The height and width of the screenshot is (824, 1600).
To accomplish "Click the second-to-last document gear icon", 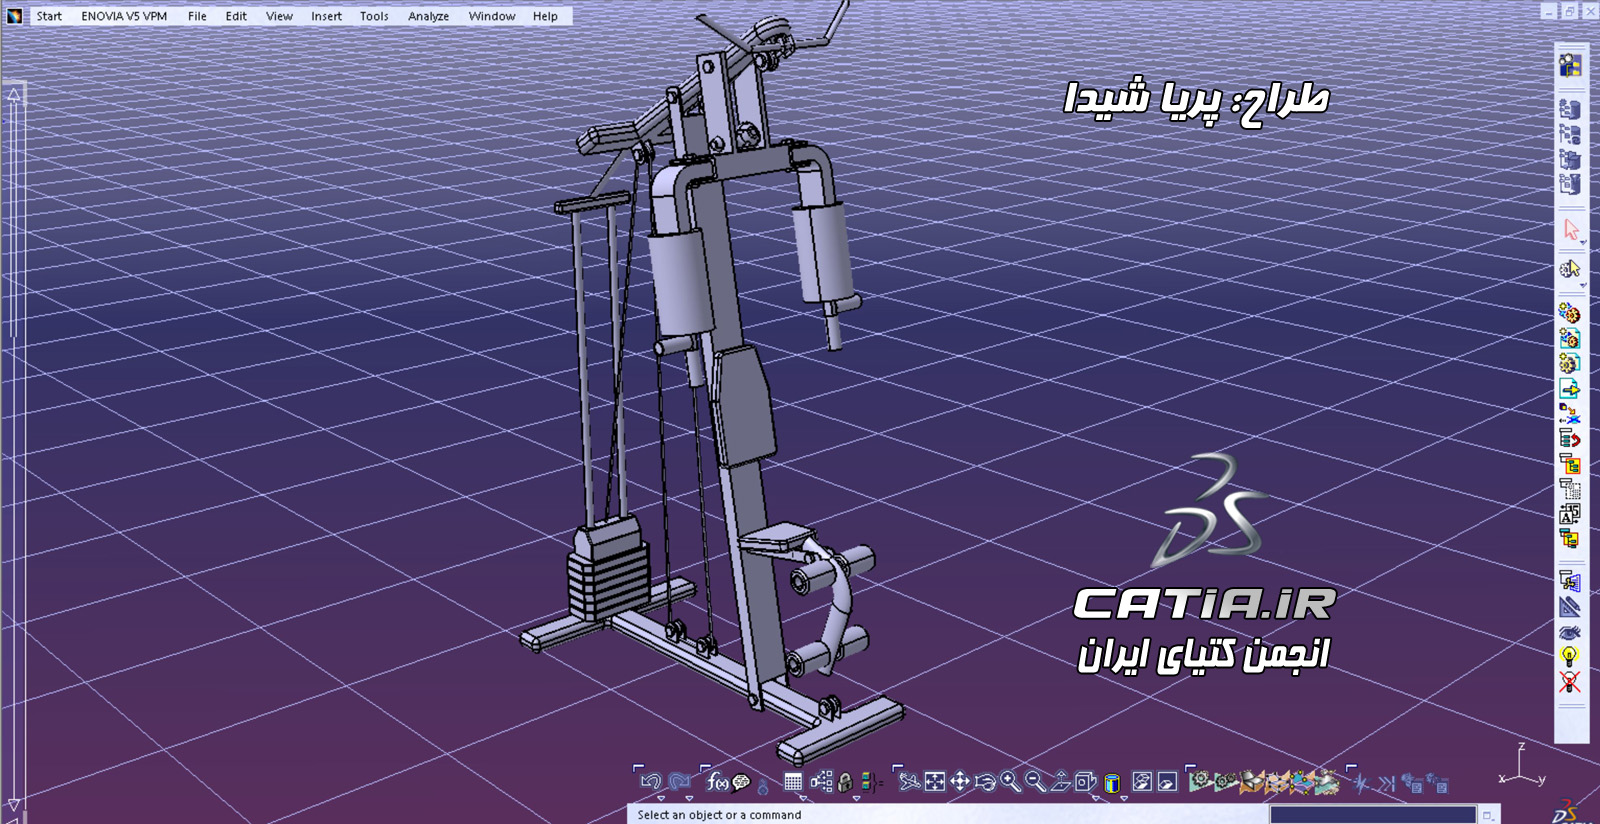I will (x=1412, y=783).
